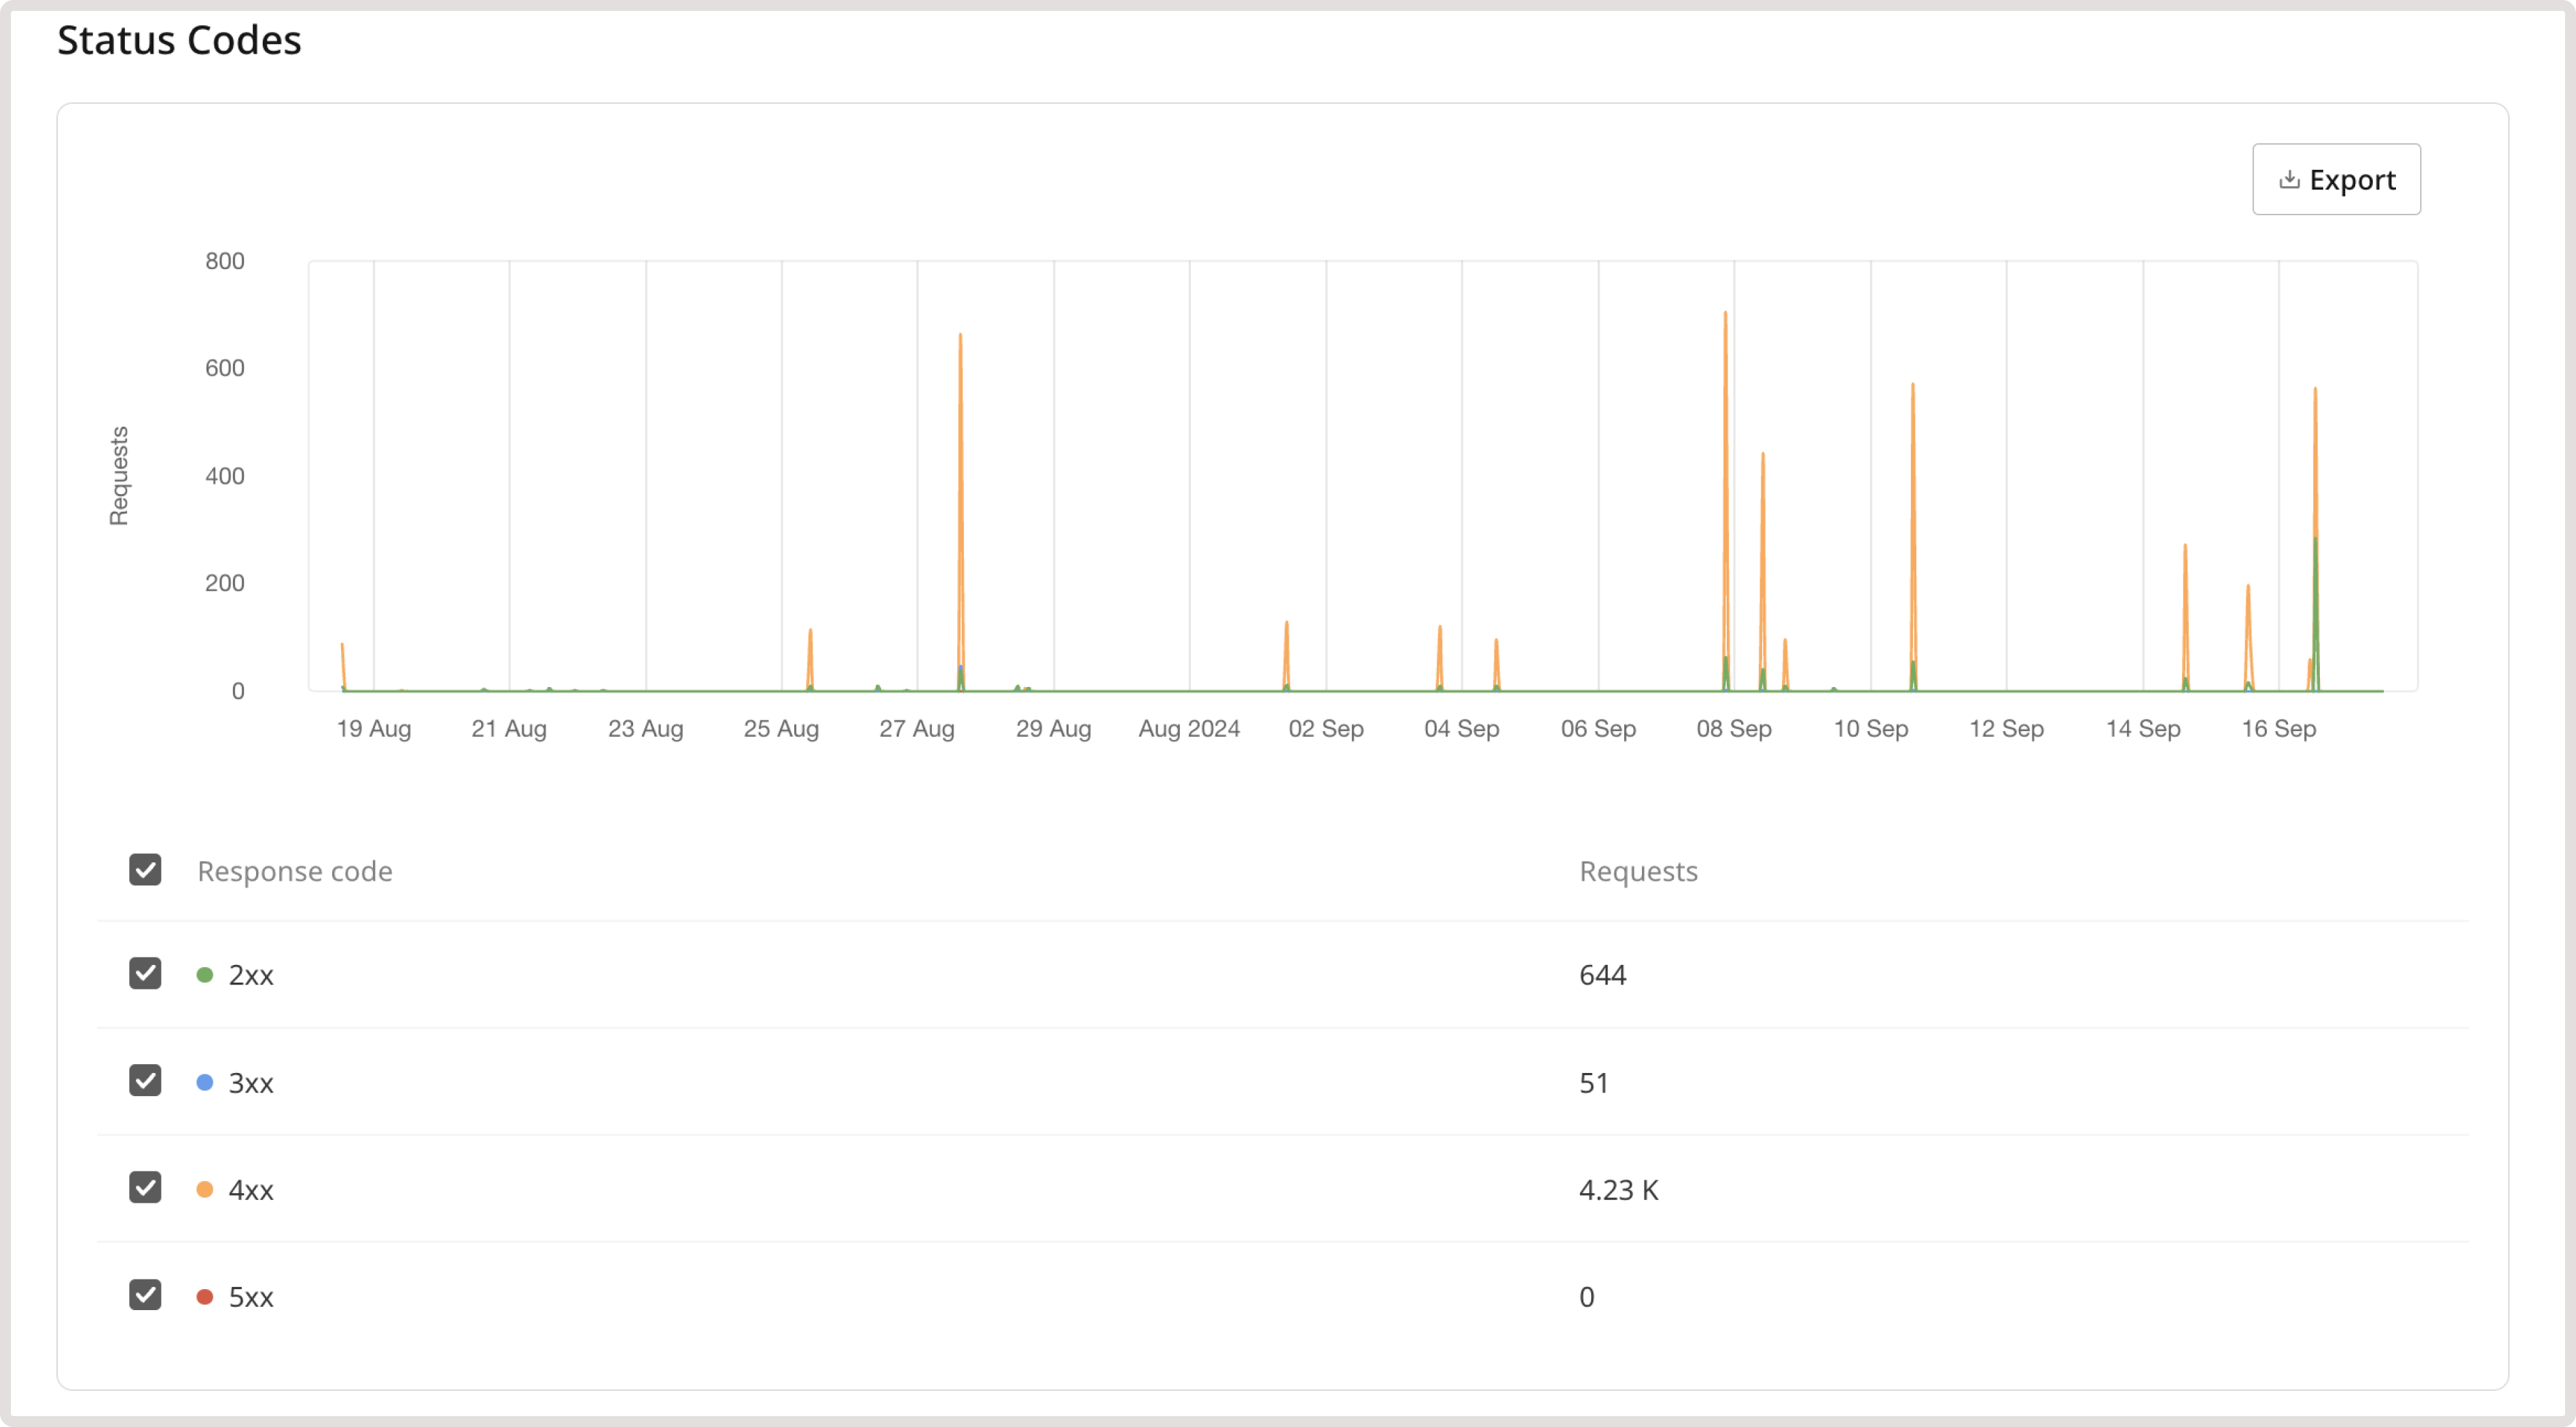Click the green dot beside 2xx
The width and height of the screenshot is (2576, 1427).
coord(206,974)
